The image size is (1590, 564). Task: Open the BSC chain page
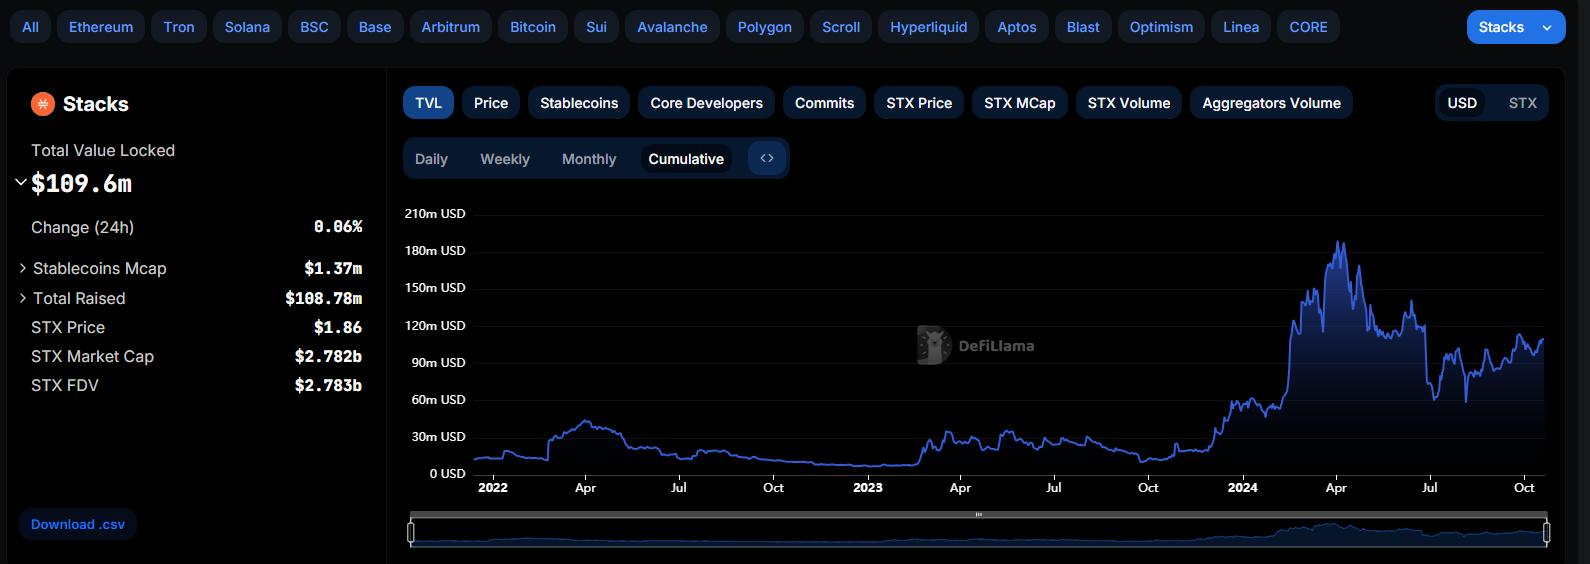314,27
